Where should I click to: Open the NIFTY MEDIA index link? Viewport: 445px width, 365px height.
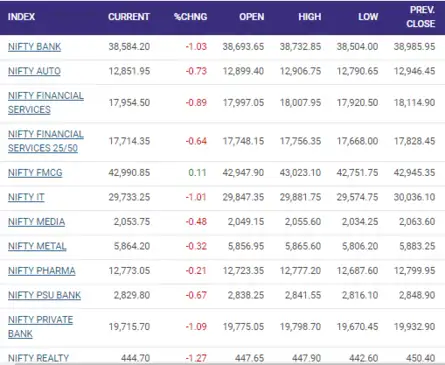point(36,222)
